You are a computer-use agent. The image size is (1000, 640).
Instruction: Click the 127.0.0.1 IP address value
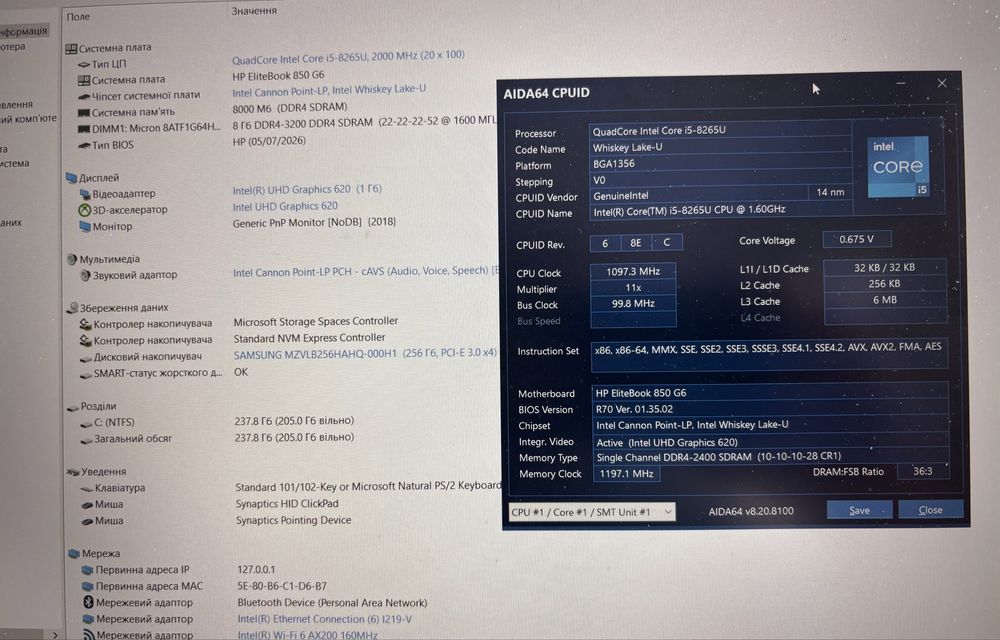pyautogui.click(x=256, y=570)
